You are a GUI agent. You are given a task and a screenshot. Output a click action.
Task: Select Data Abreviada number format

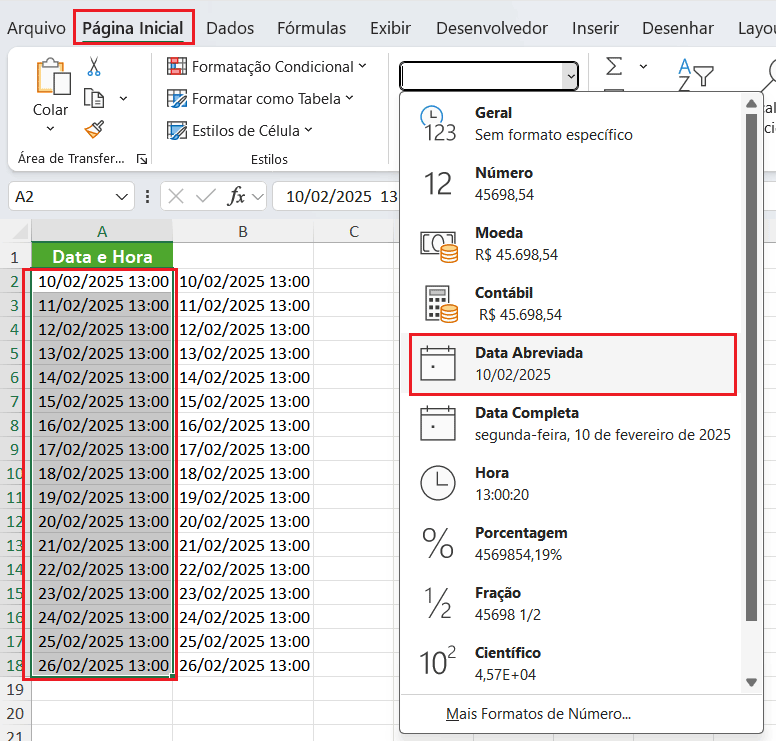[x=573, y=364]
